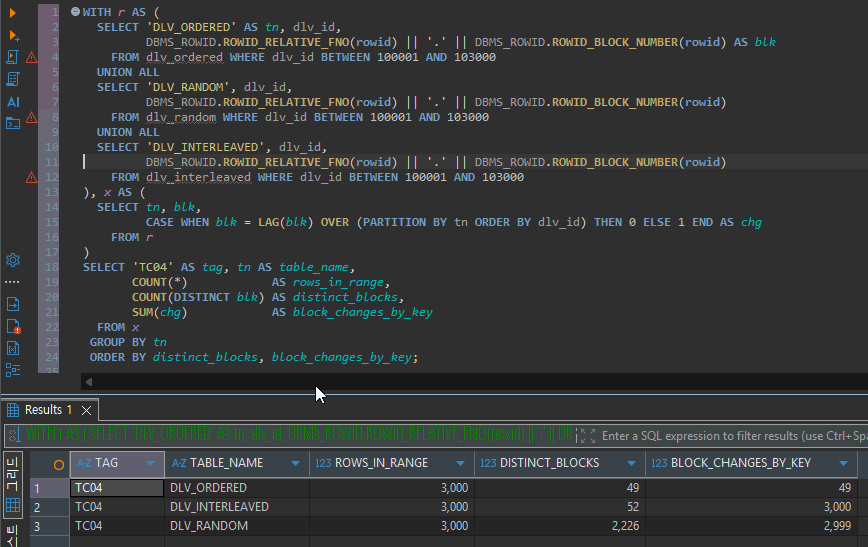Open the outline panel icon in the sidebar

(13, 370)
